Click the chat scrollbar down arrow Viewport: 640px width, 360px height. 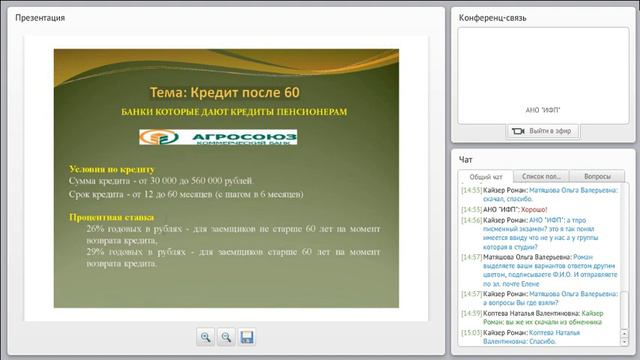pyautogui.click(x=624, y=342)
